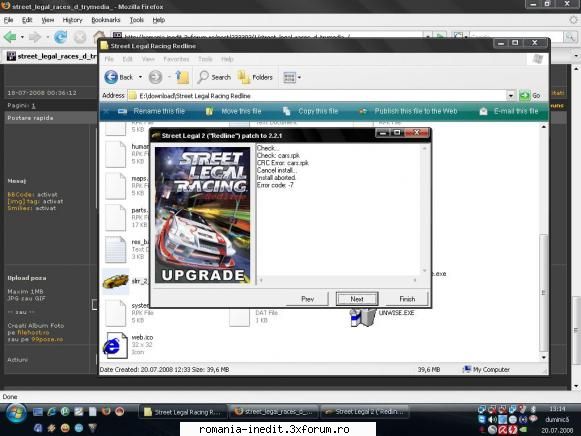Select human RPK file icon
The image size is (581, 436).
coord(116,154)
